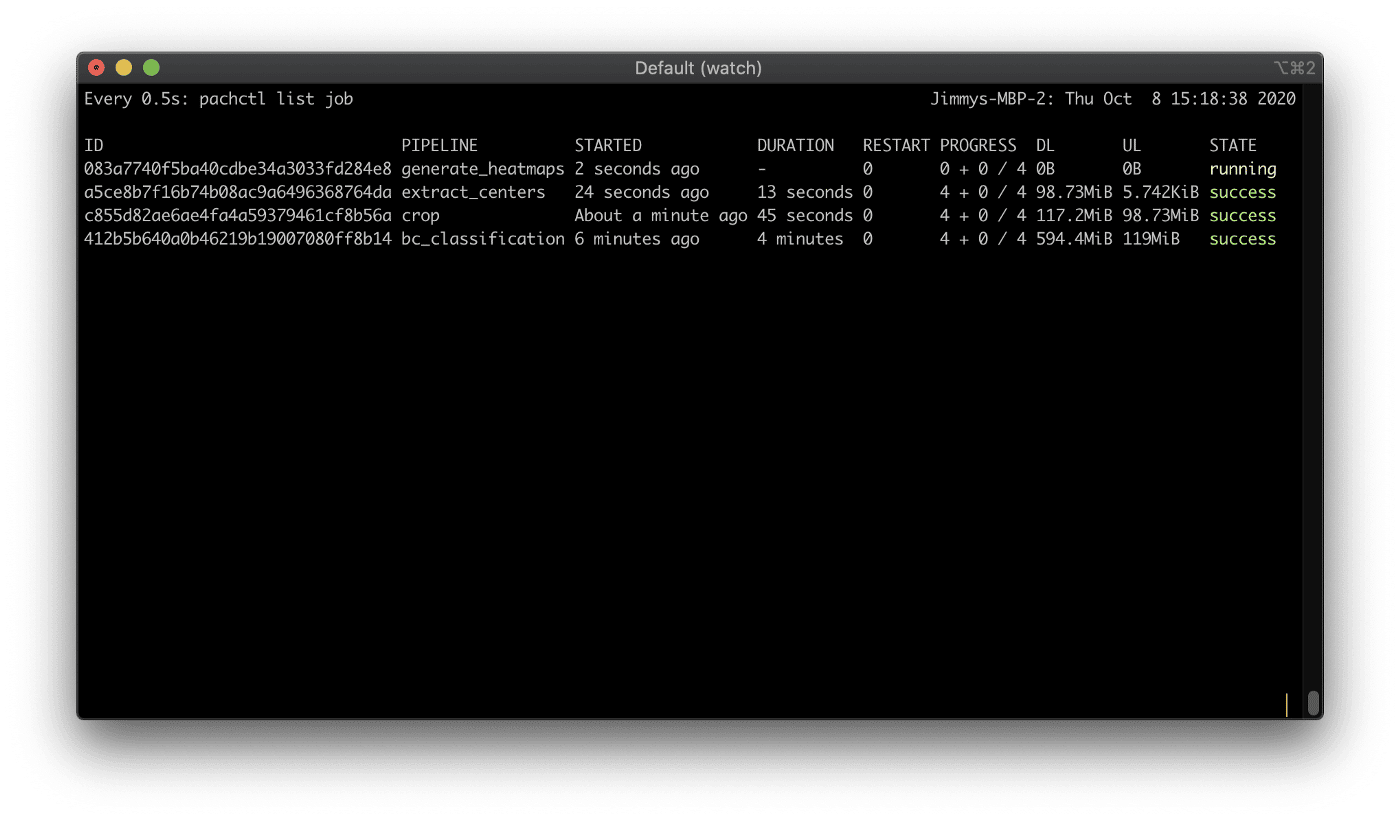The height and width of the screenshot is (821, 1400).
Task: Select job ID c855d82ae6ae4fa4a59379461cf8b56a
Action: pos(238,215)
